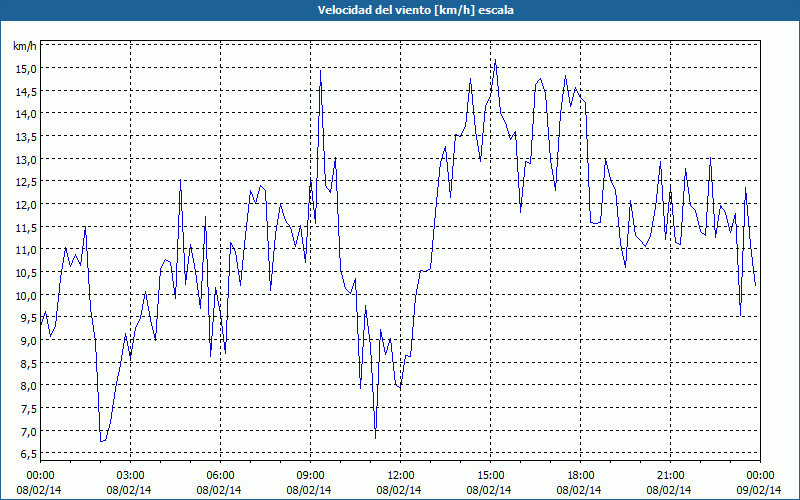Image resolution: width=800 pixels, height=500 pixels.
Task: Select the 15,0 y-axis value
Action: (x=26, y=69)
